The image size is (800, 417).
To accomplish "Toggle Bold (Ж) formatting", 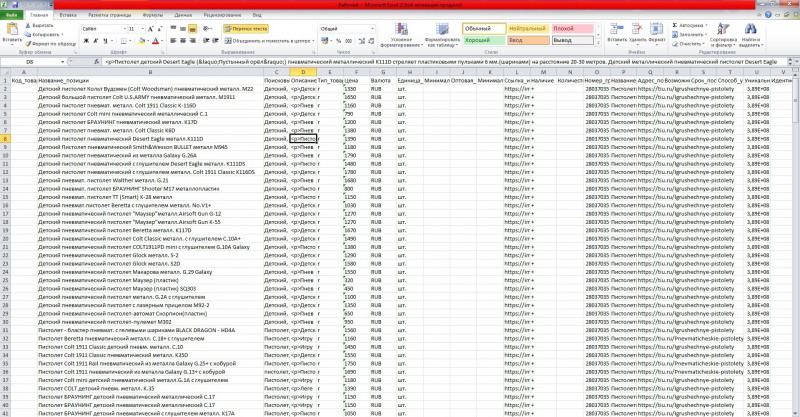I will pyautogui.click(x=86, y=41).
